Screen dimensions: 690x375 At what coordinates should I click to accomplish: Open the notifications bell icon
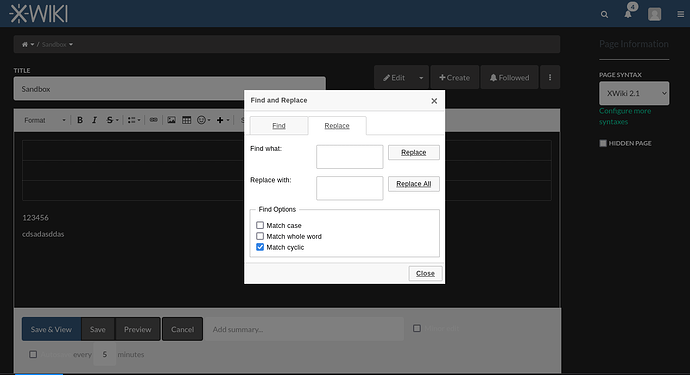click(628, 15)
